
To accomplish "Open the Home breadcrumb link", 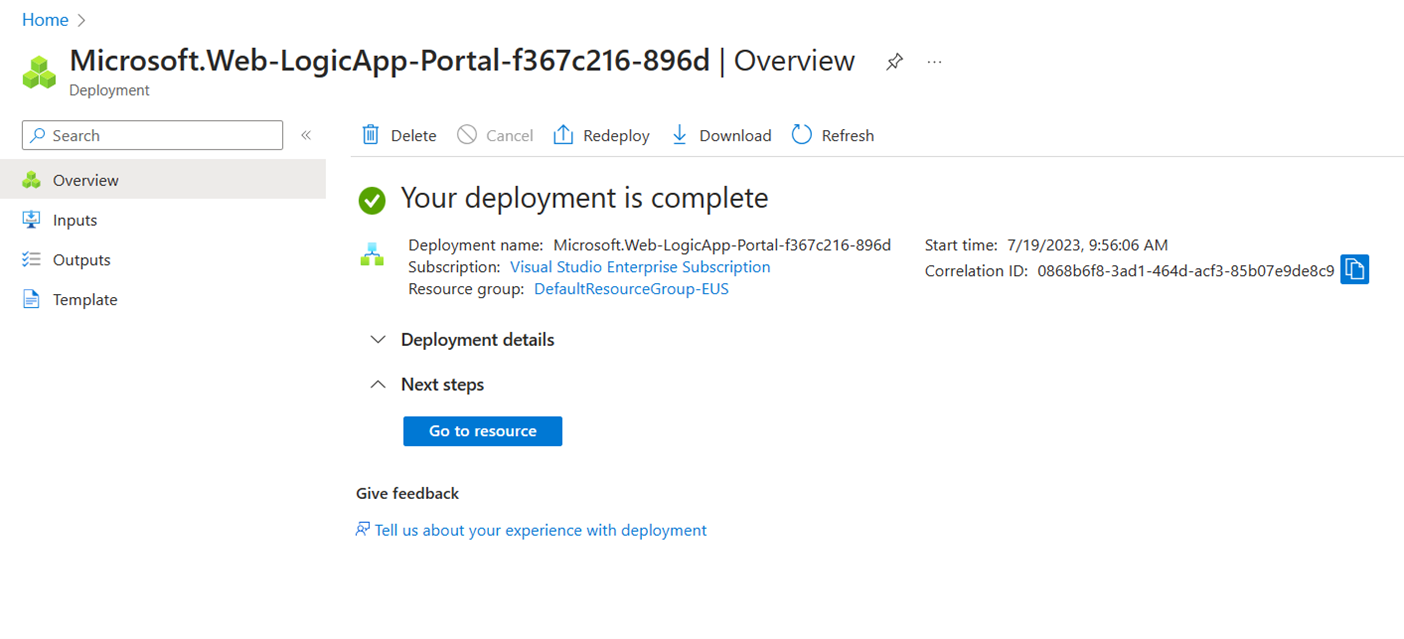I will coord(45,20).
